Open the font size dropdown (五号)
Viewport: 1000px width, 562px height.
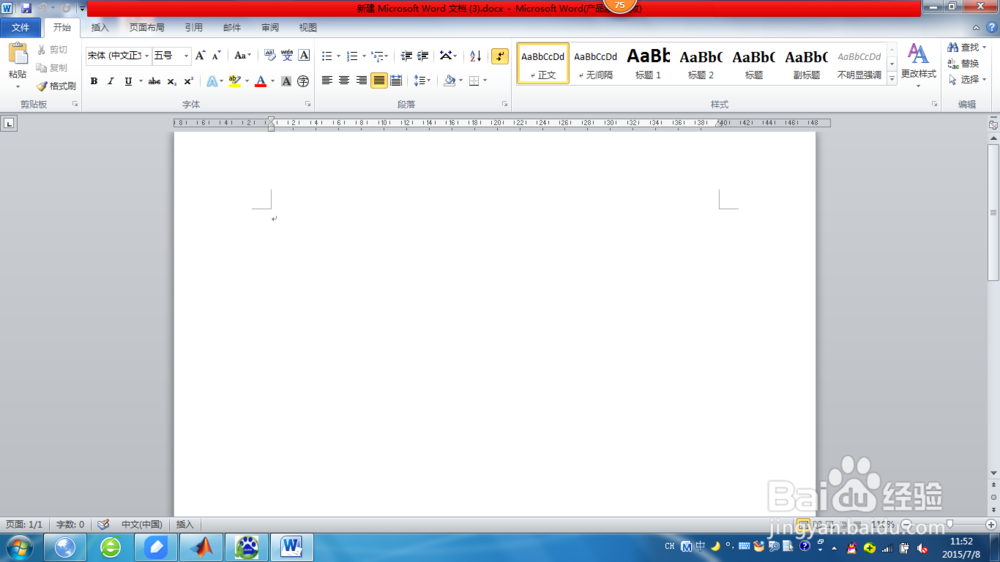(x=186, y=56)
